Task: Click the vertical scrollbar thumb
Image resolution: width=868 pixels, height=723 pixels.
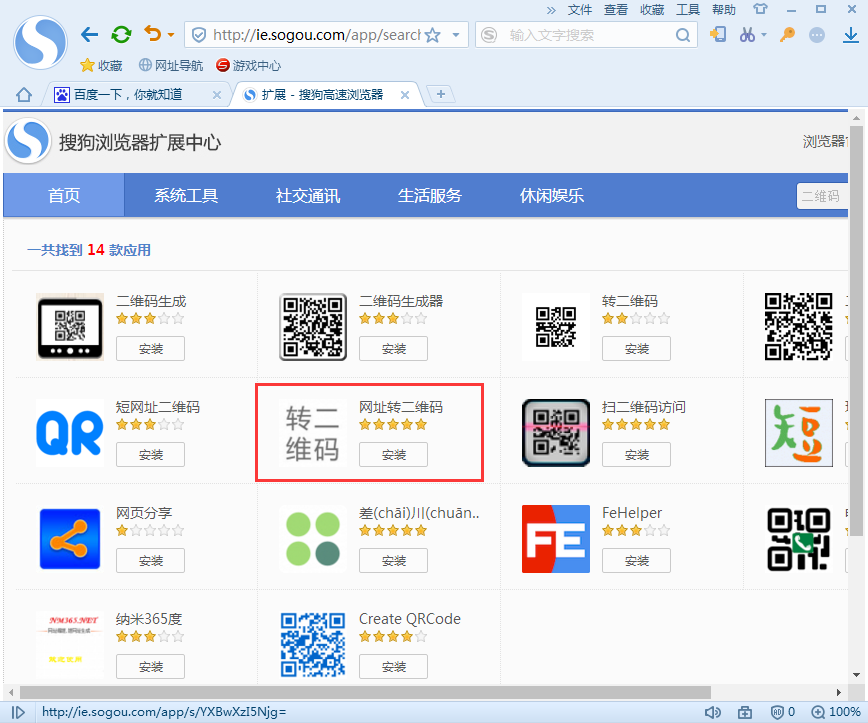Action: (x=856, y=330)
